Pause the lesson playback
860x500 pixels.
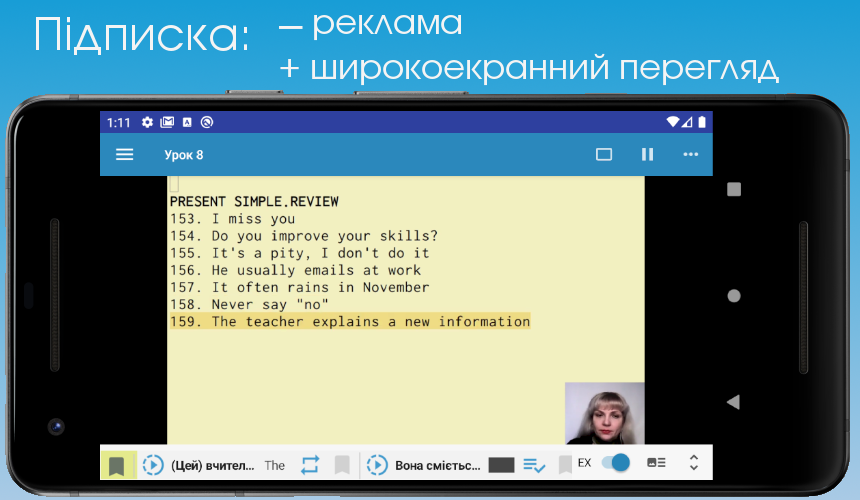coord(647,155)
